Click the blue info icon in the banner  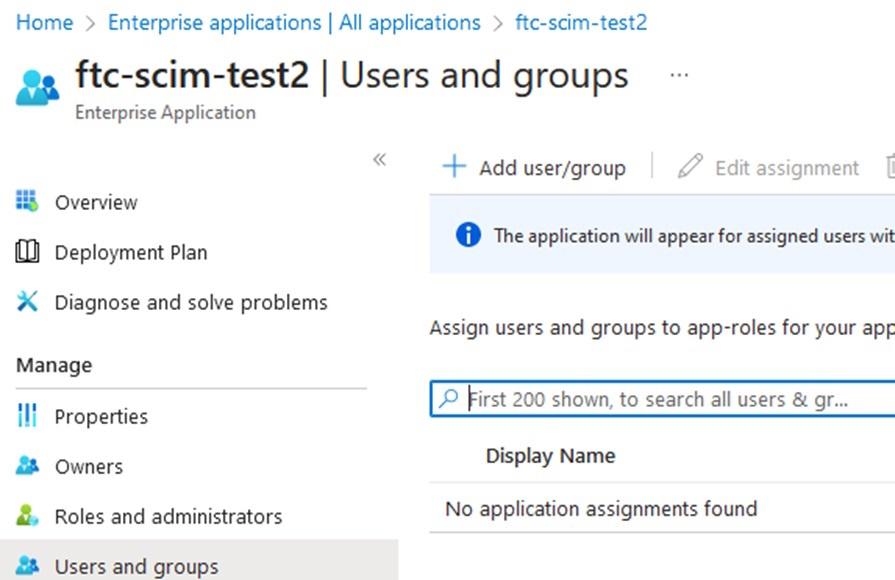click(x=467, y=236)
